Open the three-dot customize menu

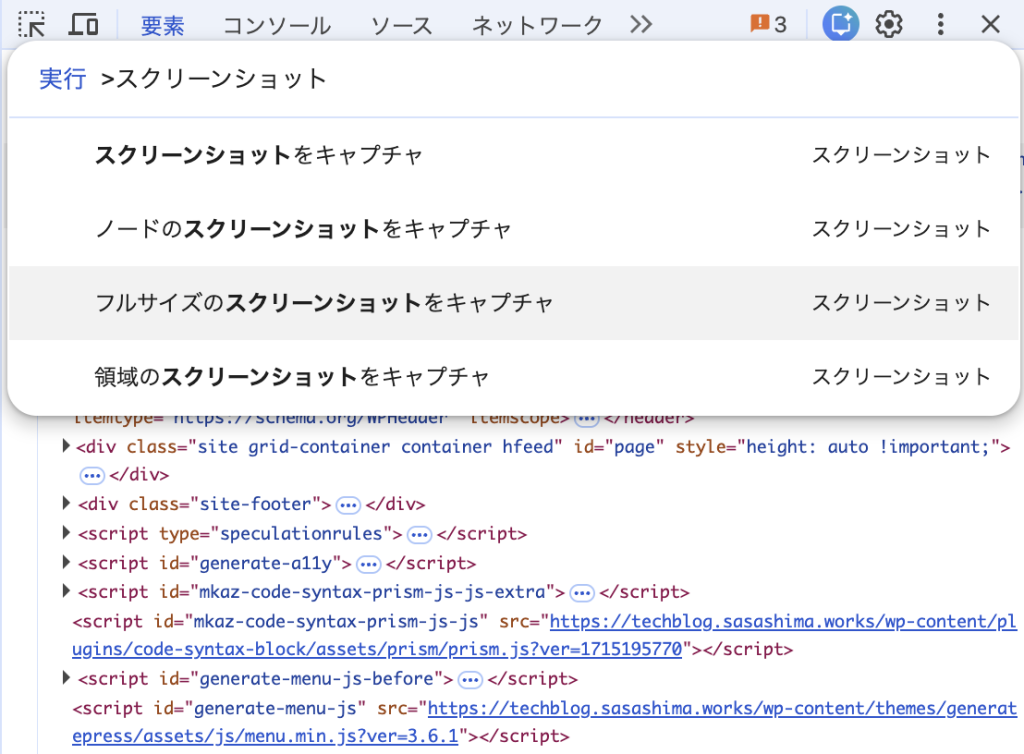tap(940, 25)
